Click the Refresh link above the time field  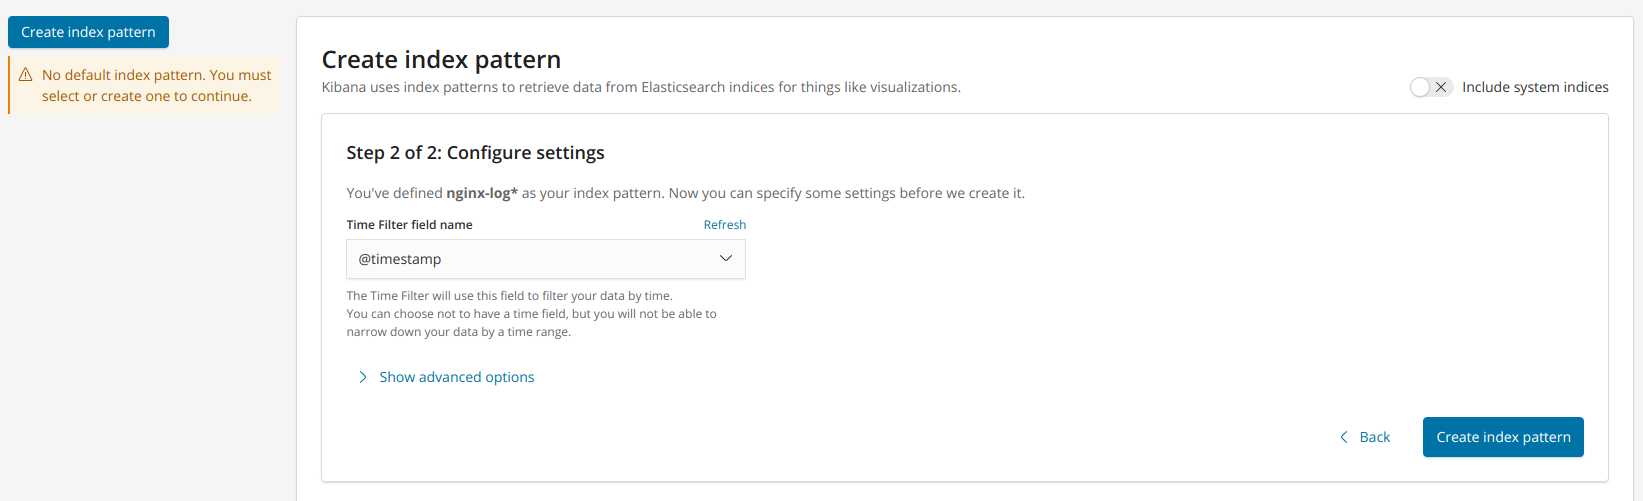pyautogui.click(x=725, y=225)
